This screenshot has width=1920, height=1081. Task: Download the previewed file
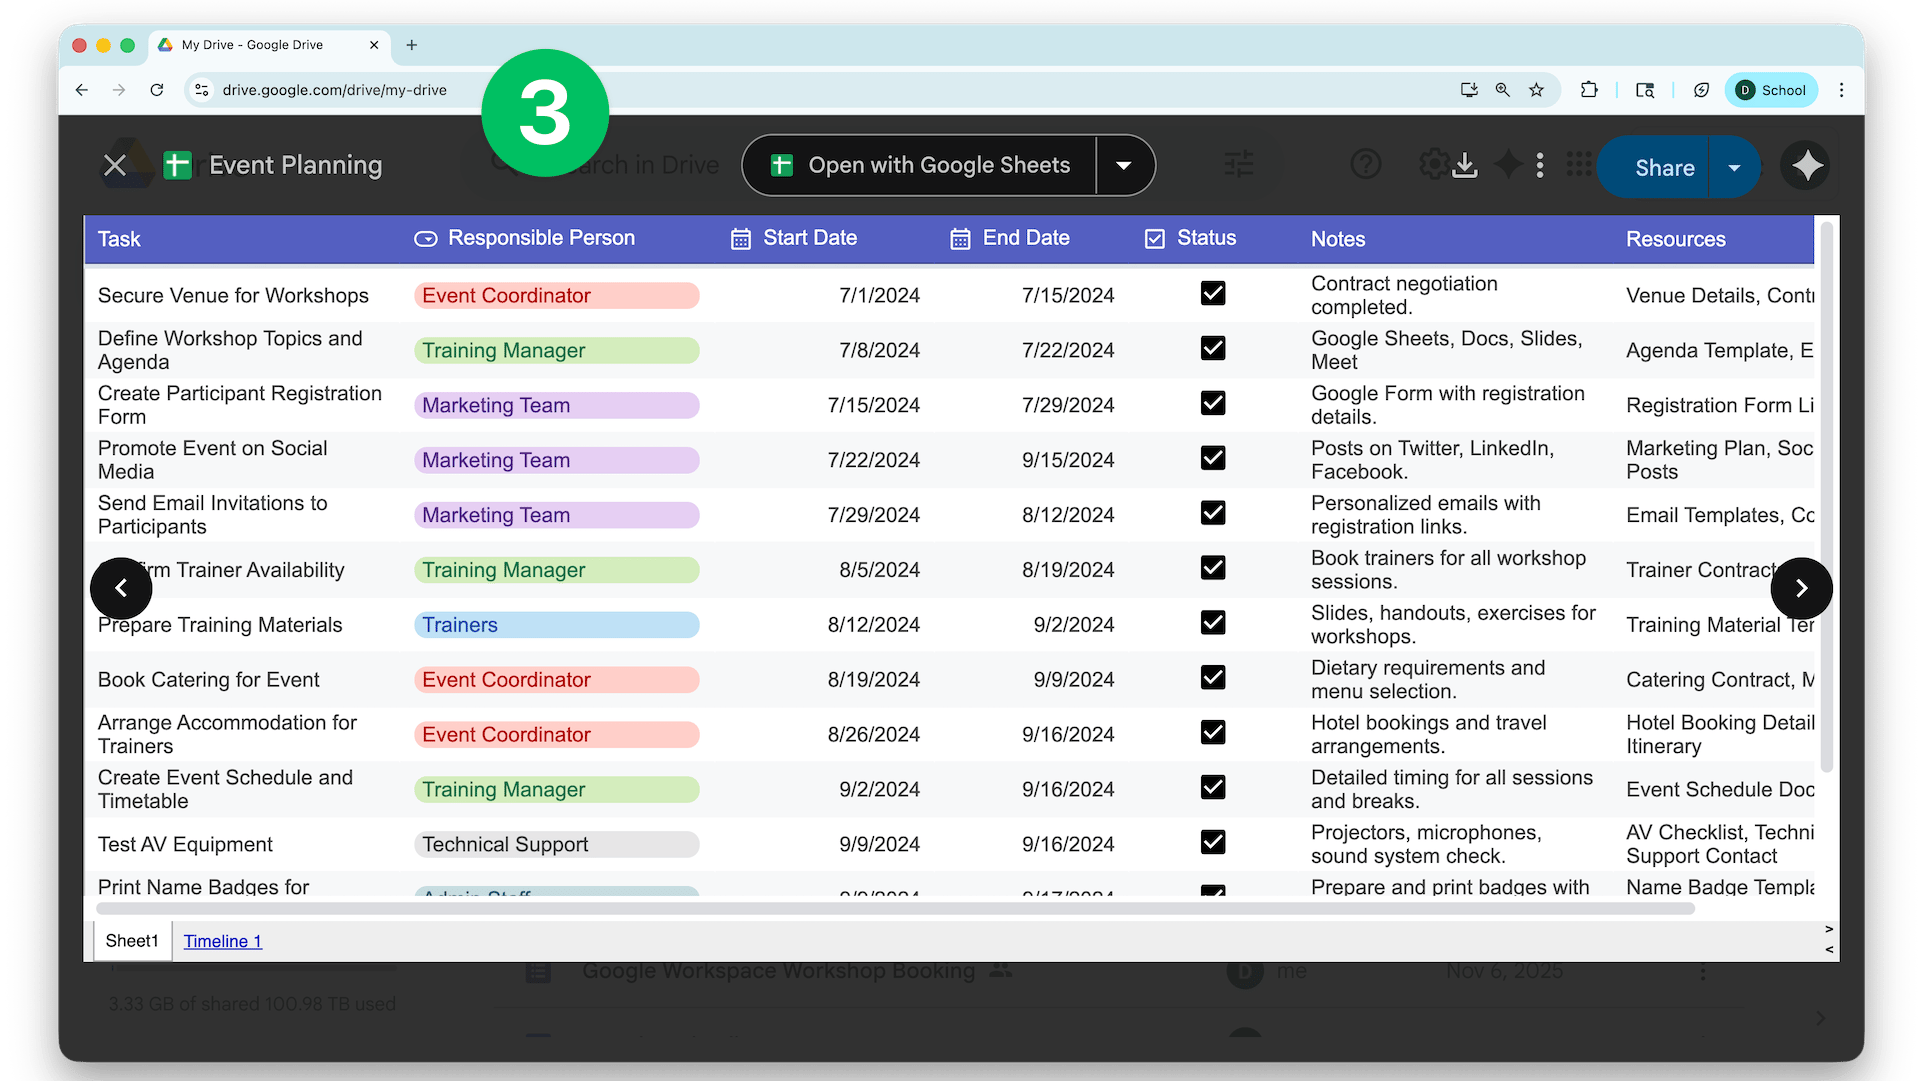pyautogui.click(x=1465, y=165)
